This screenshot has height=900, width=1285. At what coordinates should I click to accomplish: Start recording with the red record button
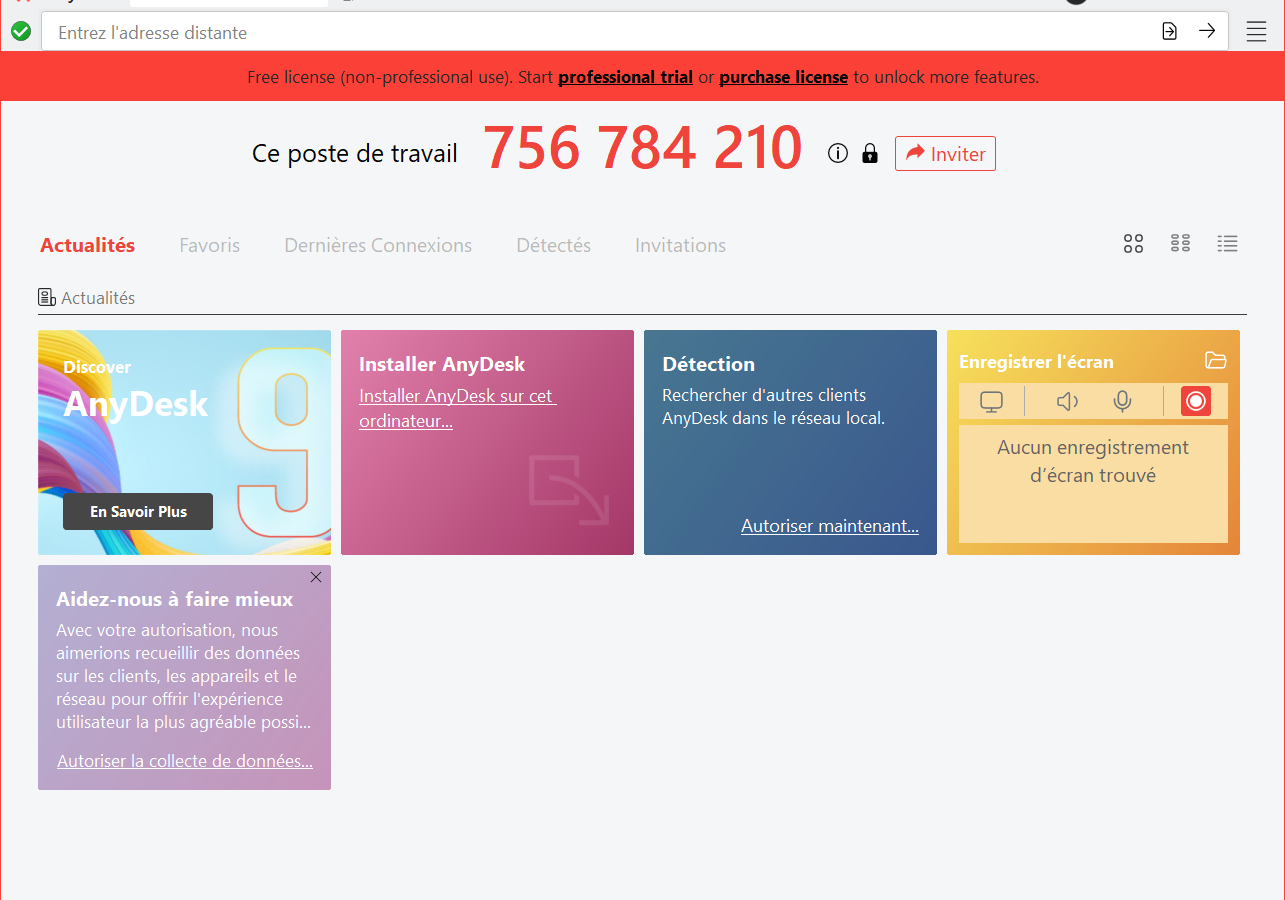[x=1196, y=401]
